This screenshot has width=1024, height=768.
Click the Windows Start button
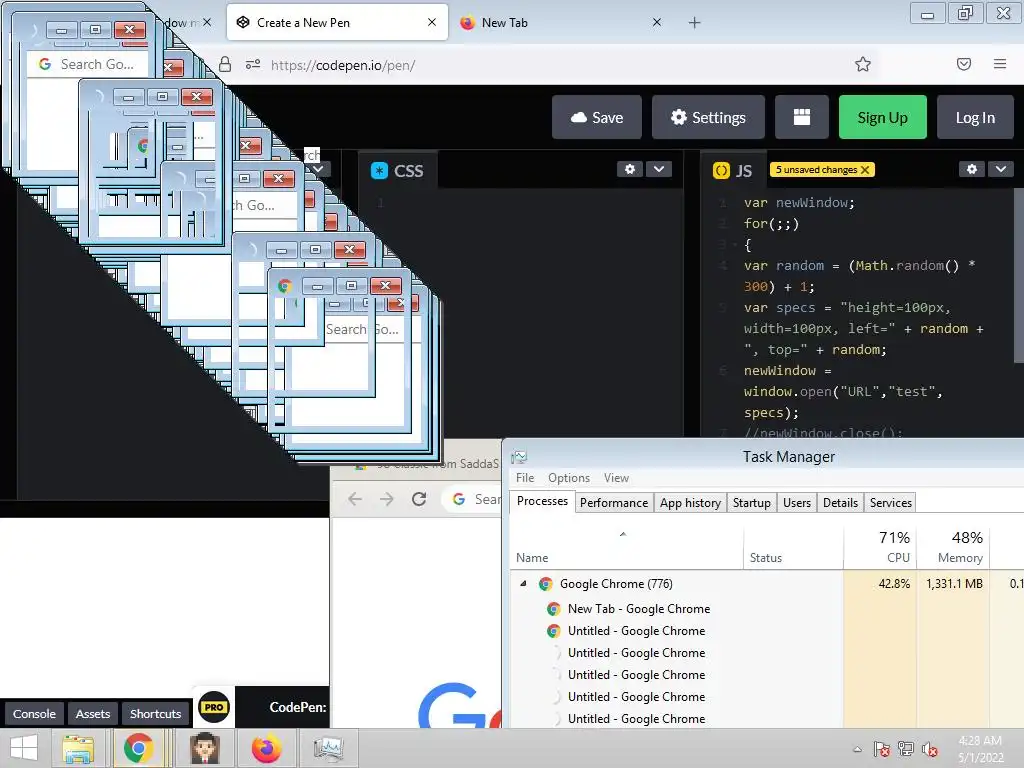[x=24, y=748]
